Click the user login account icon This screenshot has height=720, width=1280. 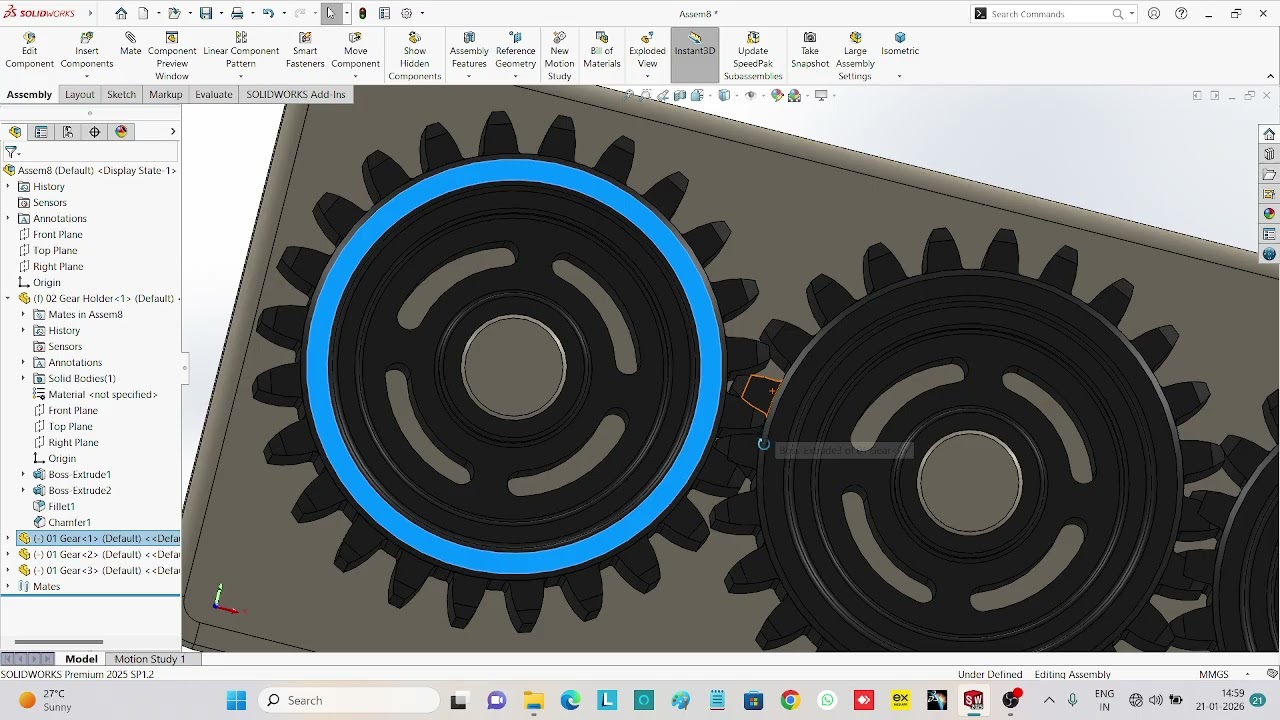[1154, 13]
